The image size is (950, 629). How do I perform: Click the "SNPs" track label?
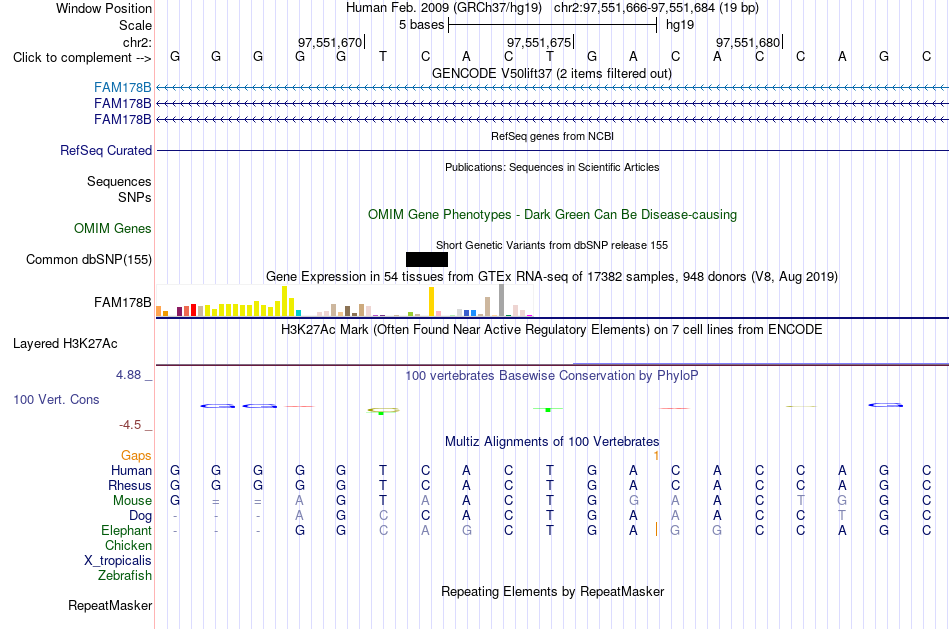coord(135,197)
